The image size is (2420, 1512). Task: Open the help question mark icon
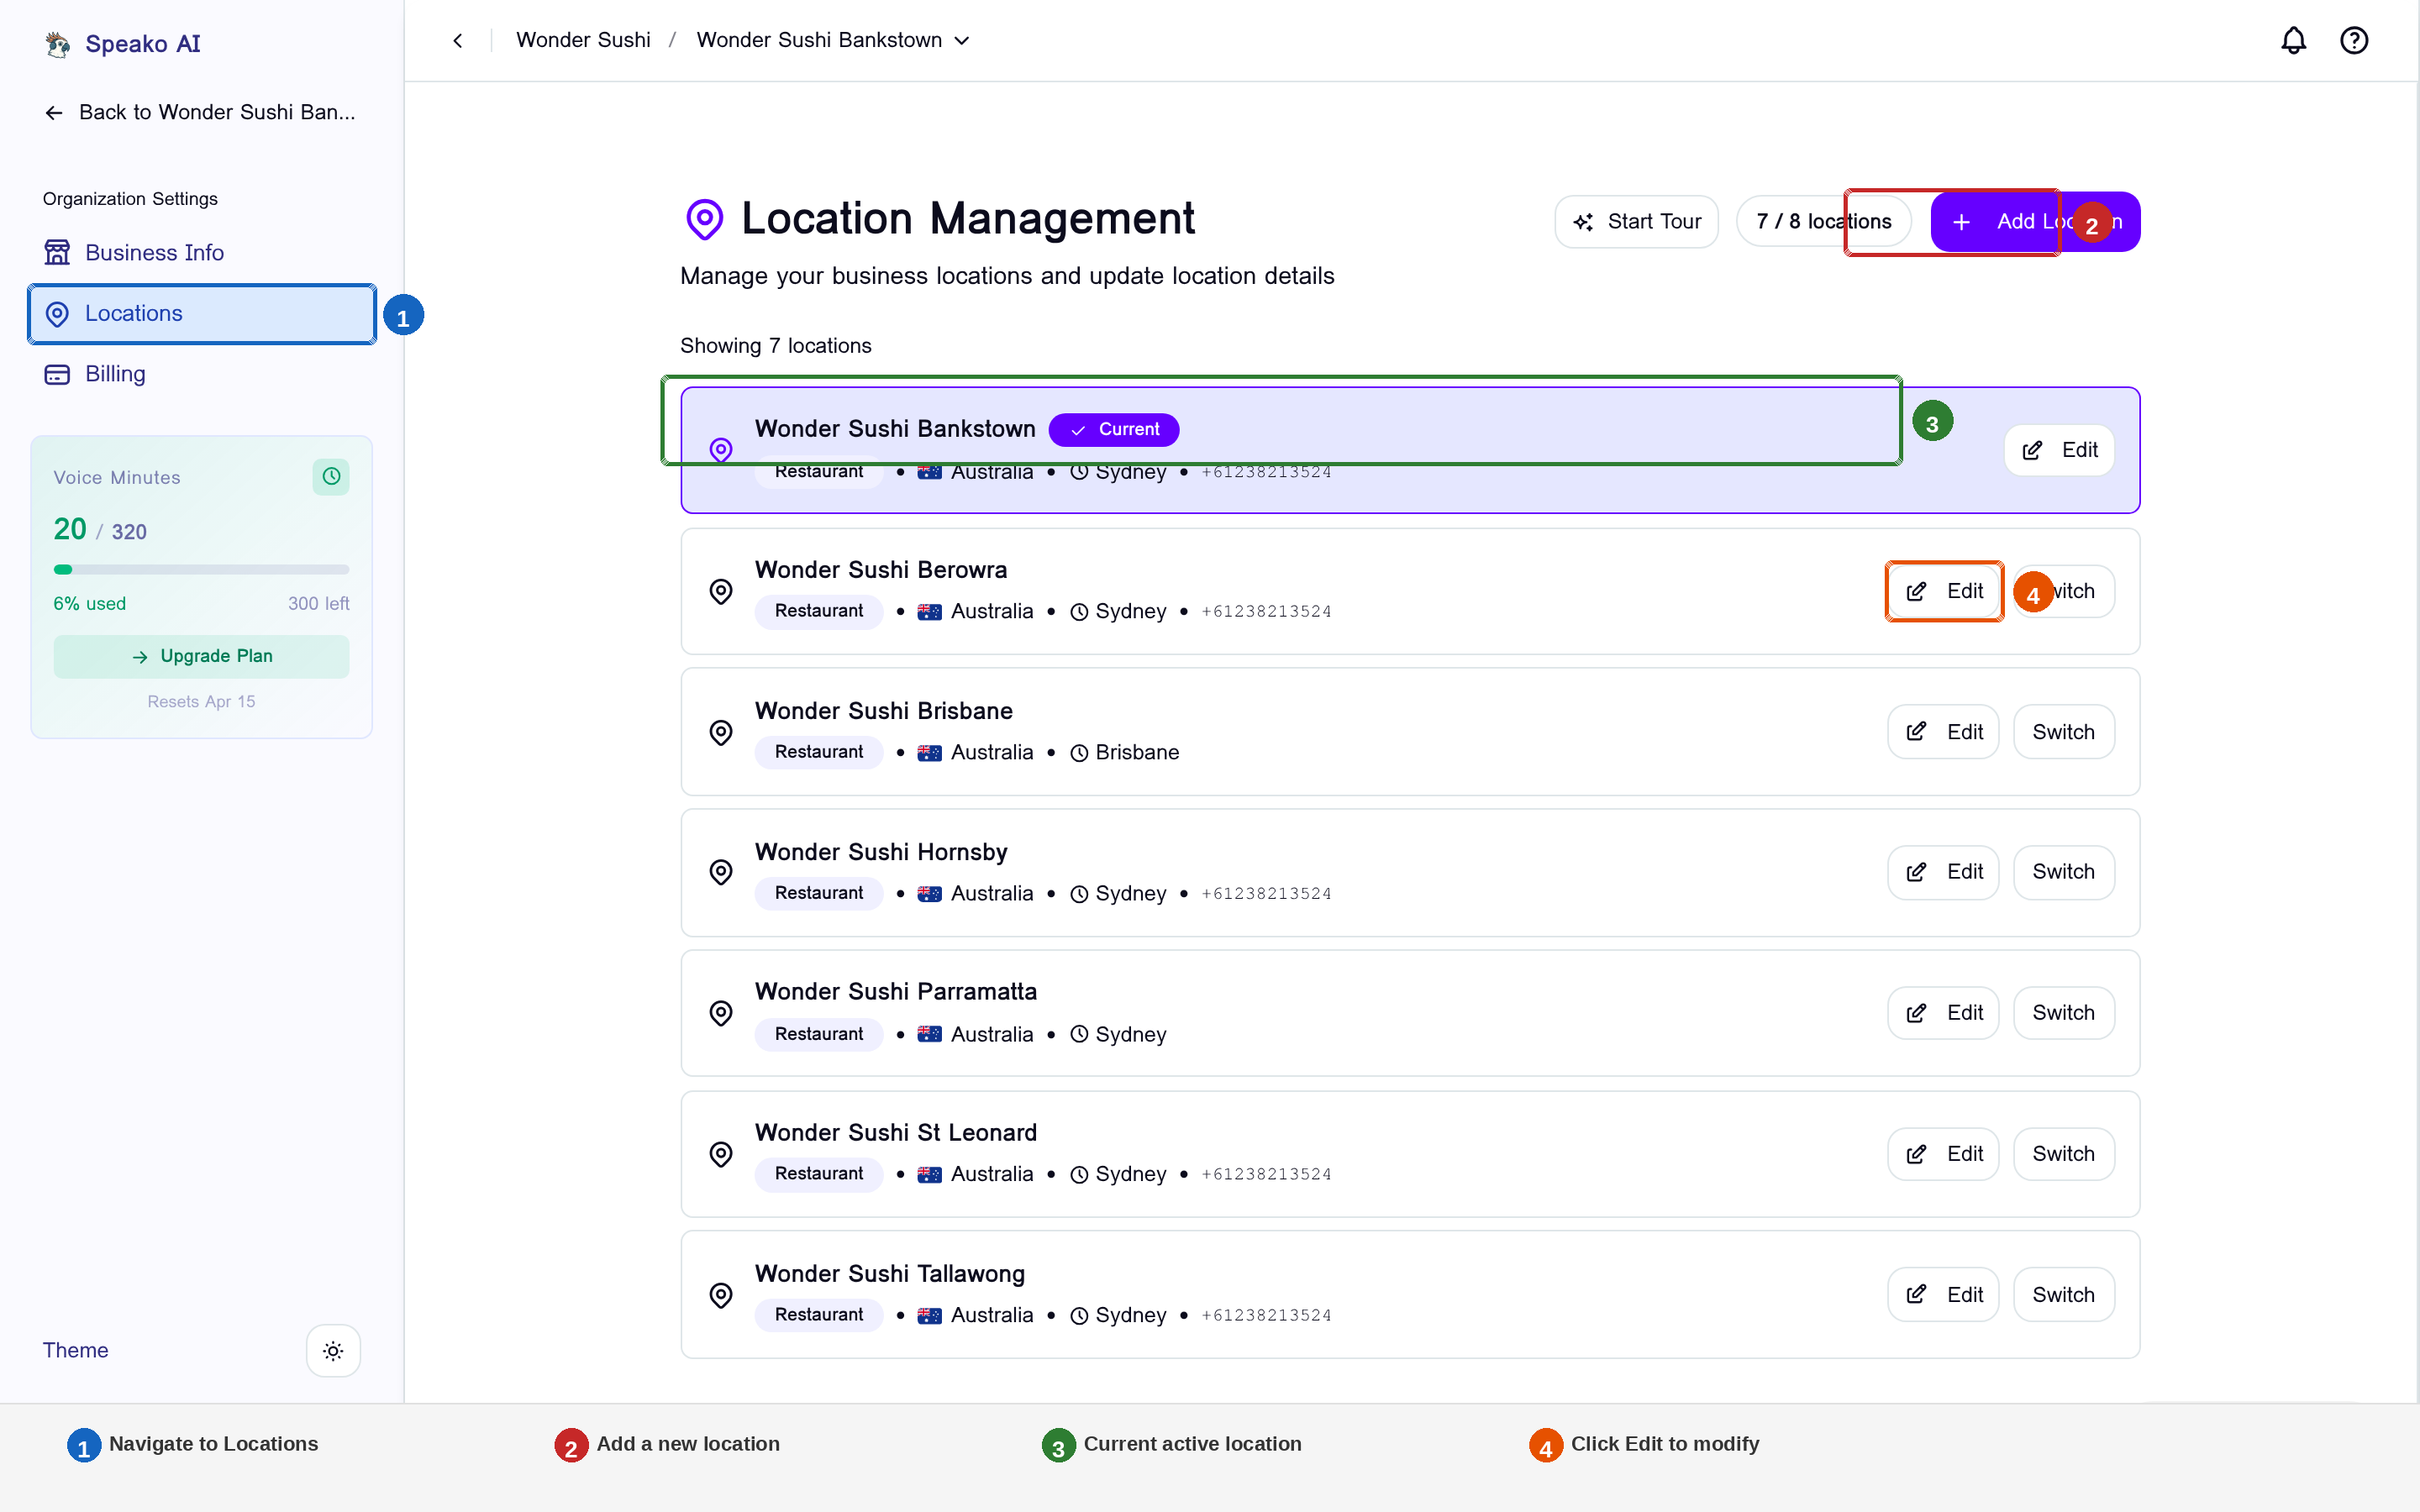click(x=2356, y=40)
